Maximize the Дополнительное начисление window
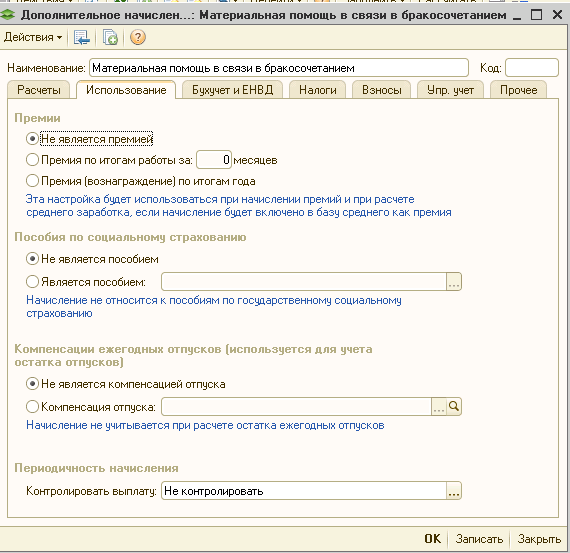The height and width of the screenshot is (553, 570). click(x=537, y=15)
